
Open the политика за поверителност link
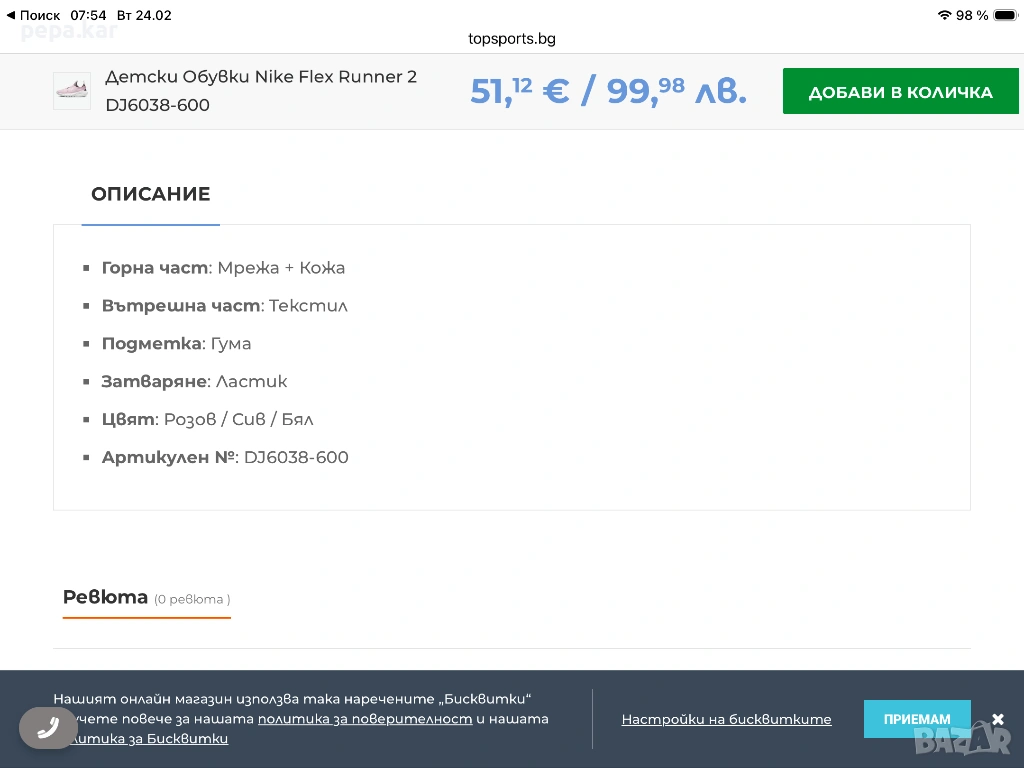(x=365, y=719)
